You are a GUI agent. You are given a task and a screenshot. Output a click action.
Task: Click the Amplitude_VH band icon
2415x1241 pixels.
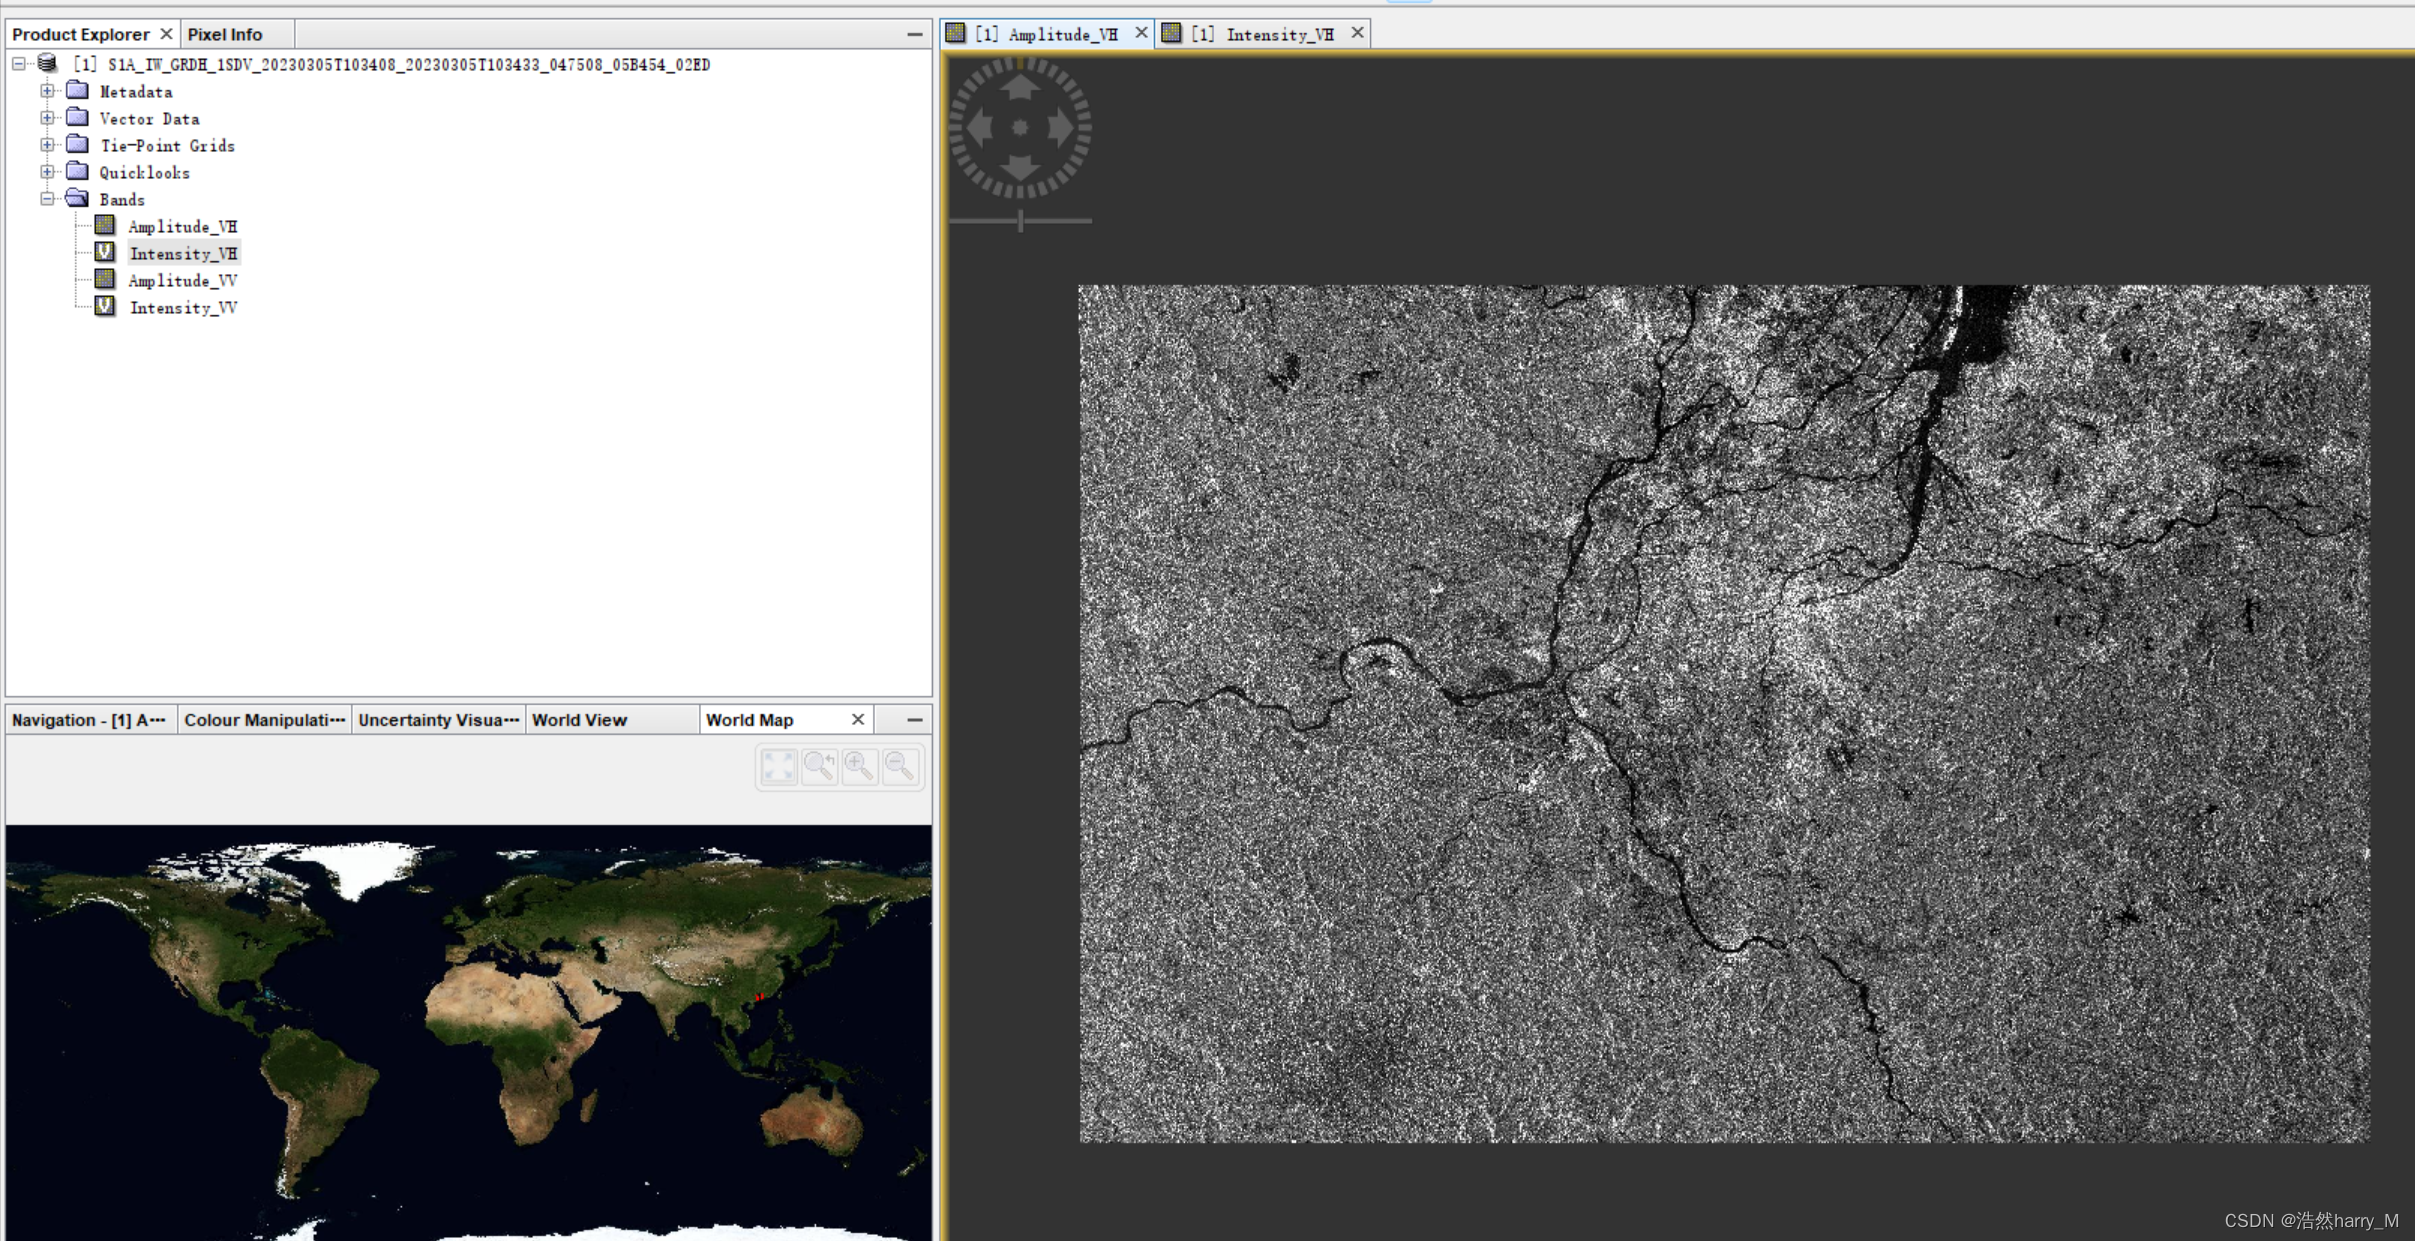(106, 225)
